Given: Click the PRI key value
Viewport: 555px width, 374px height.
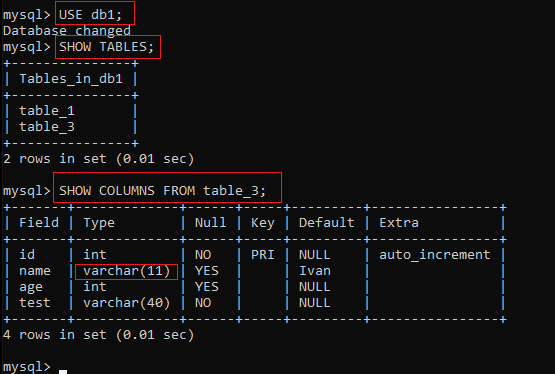Looking at the screenshot, I should (x=262, y=255).
